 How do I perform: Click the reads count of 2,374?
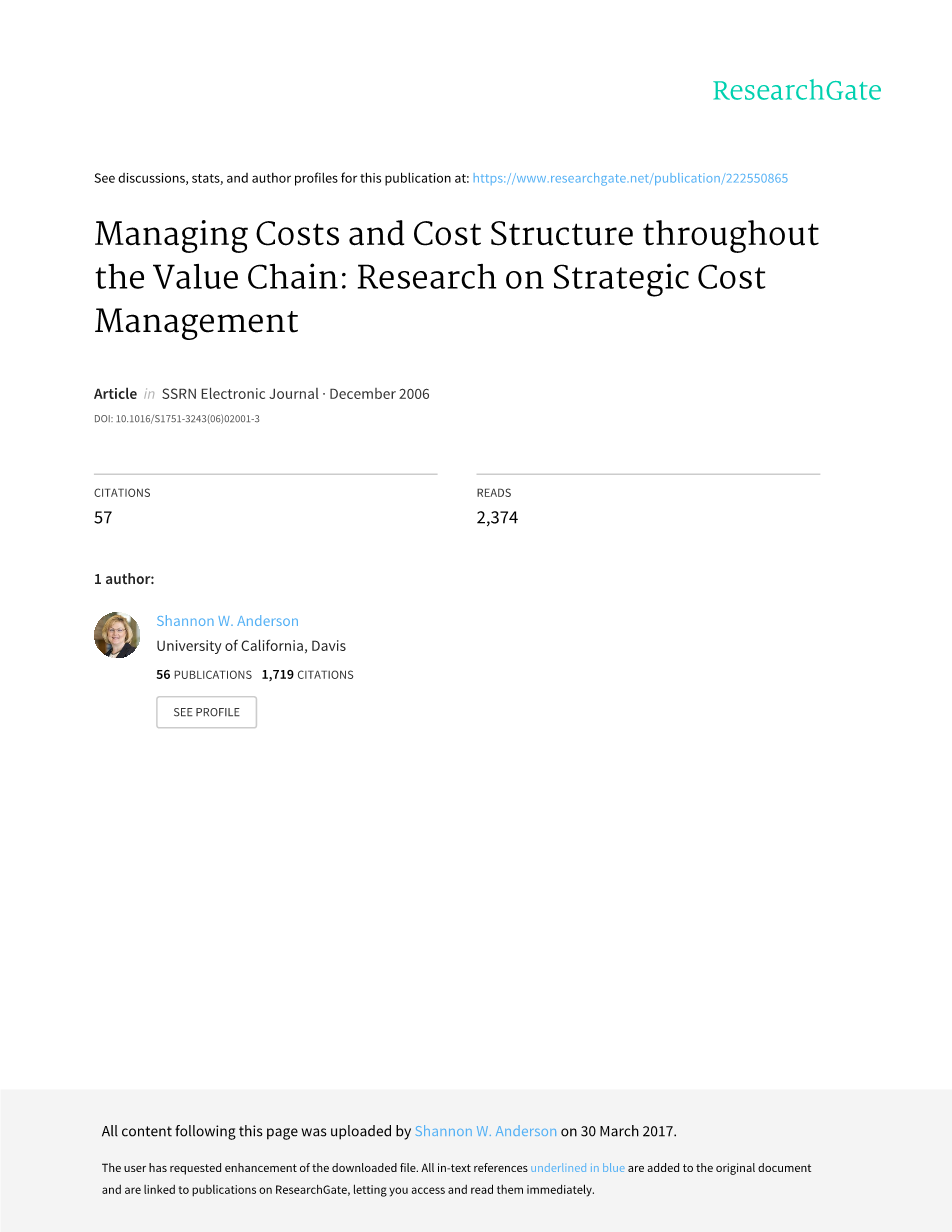(x=497, y=518)
